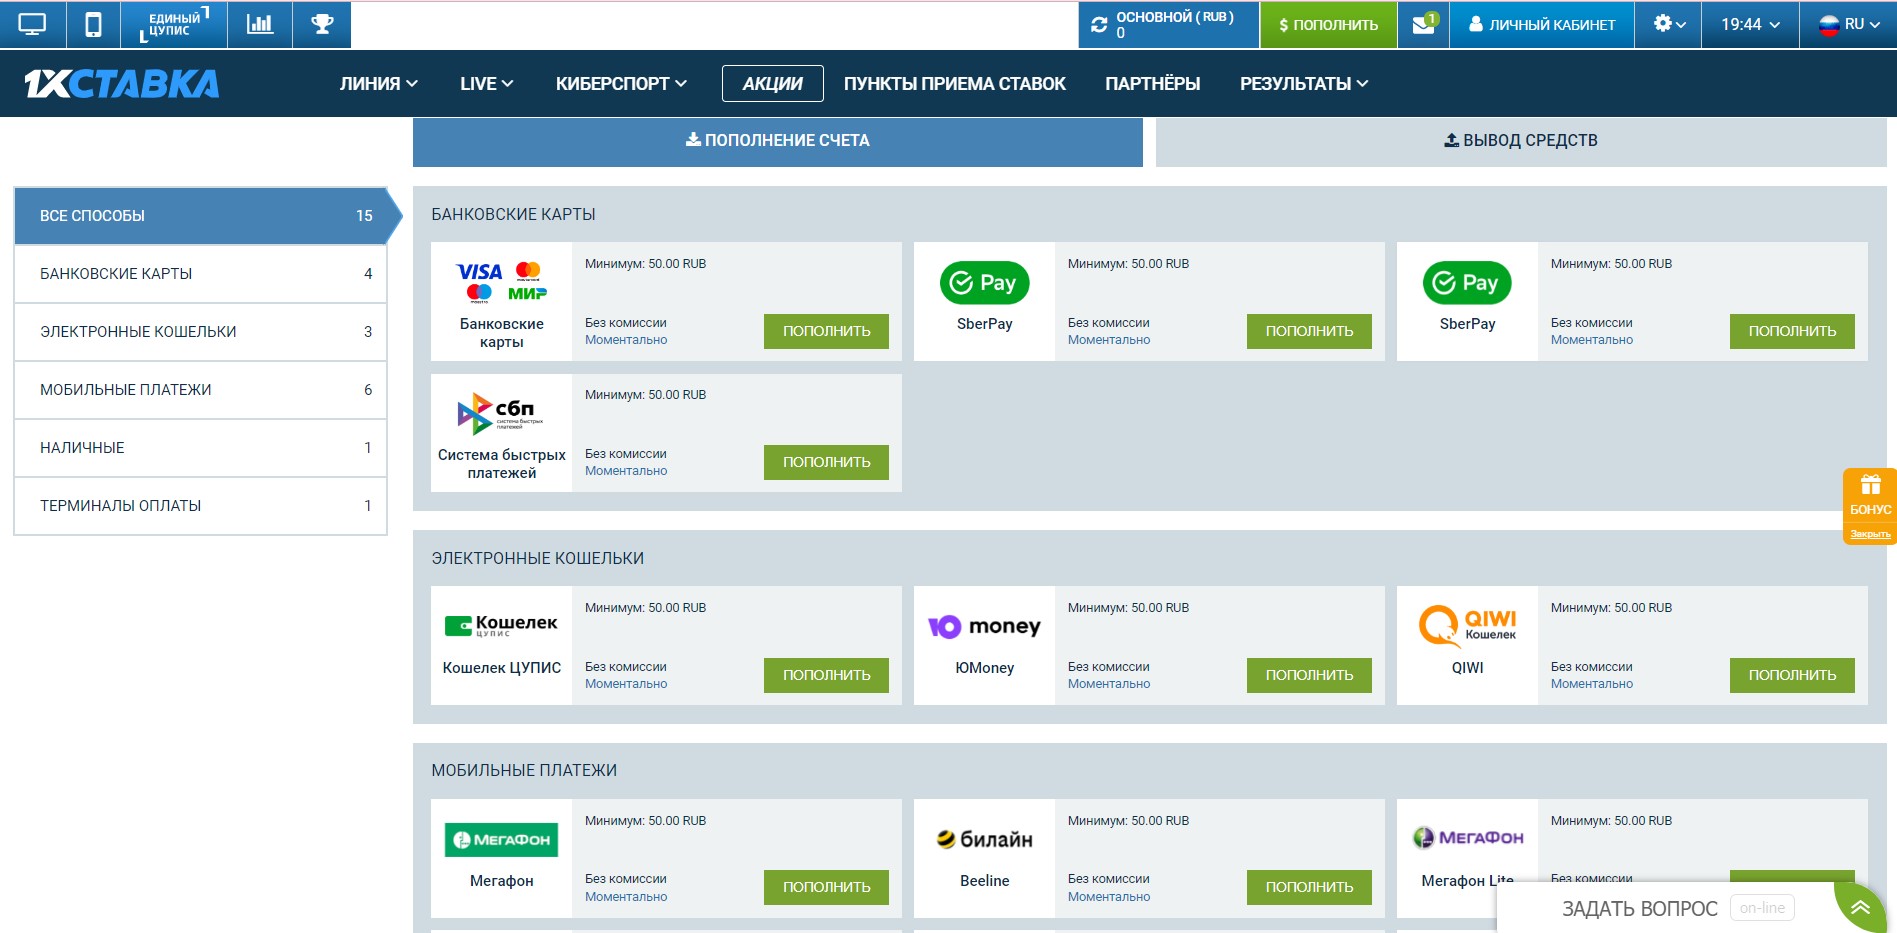The width and height of the screenshot is (1897, 933).
Task: Click the scroll-to-top double chevron
Action: 1860,908
